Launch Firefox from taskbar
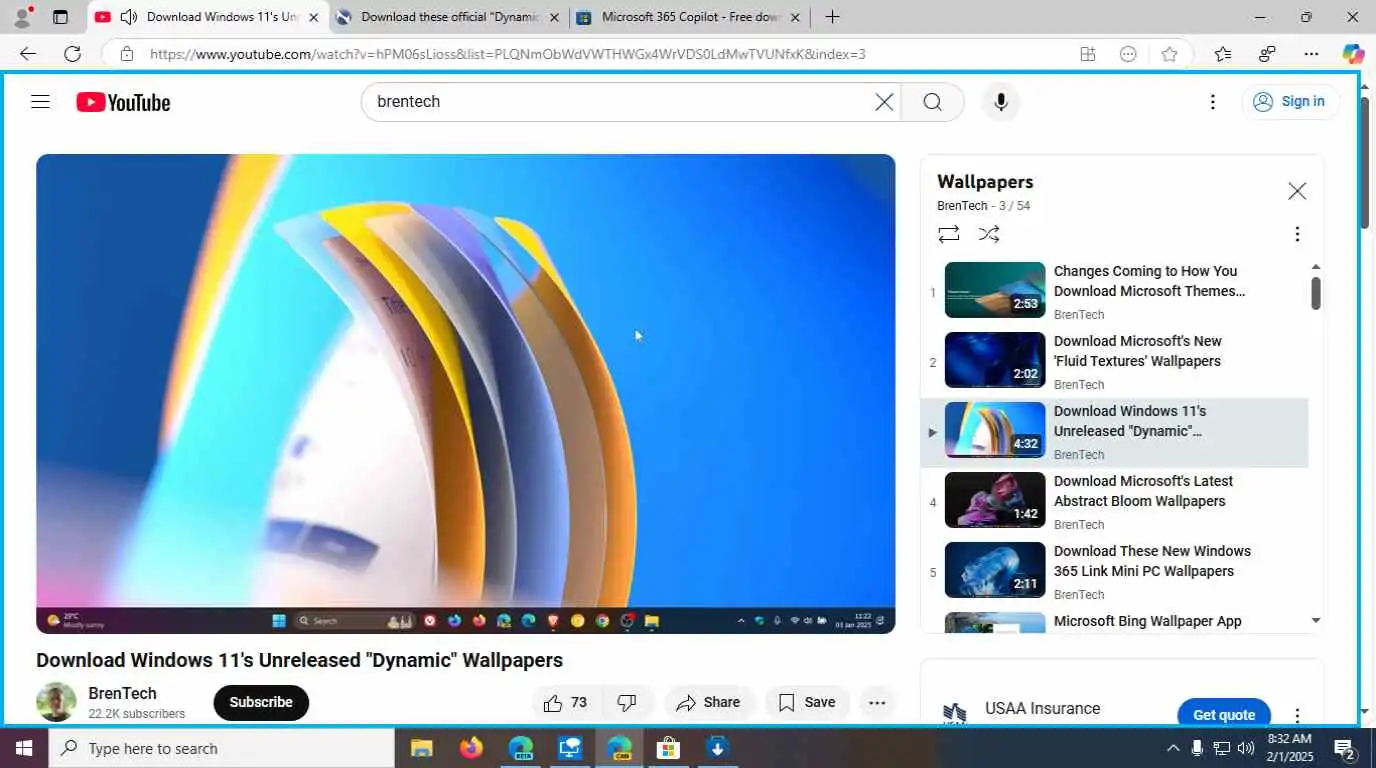This screenshot has height=768, width=1376. (x=471, y=748)
